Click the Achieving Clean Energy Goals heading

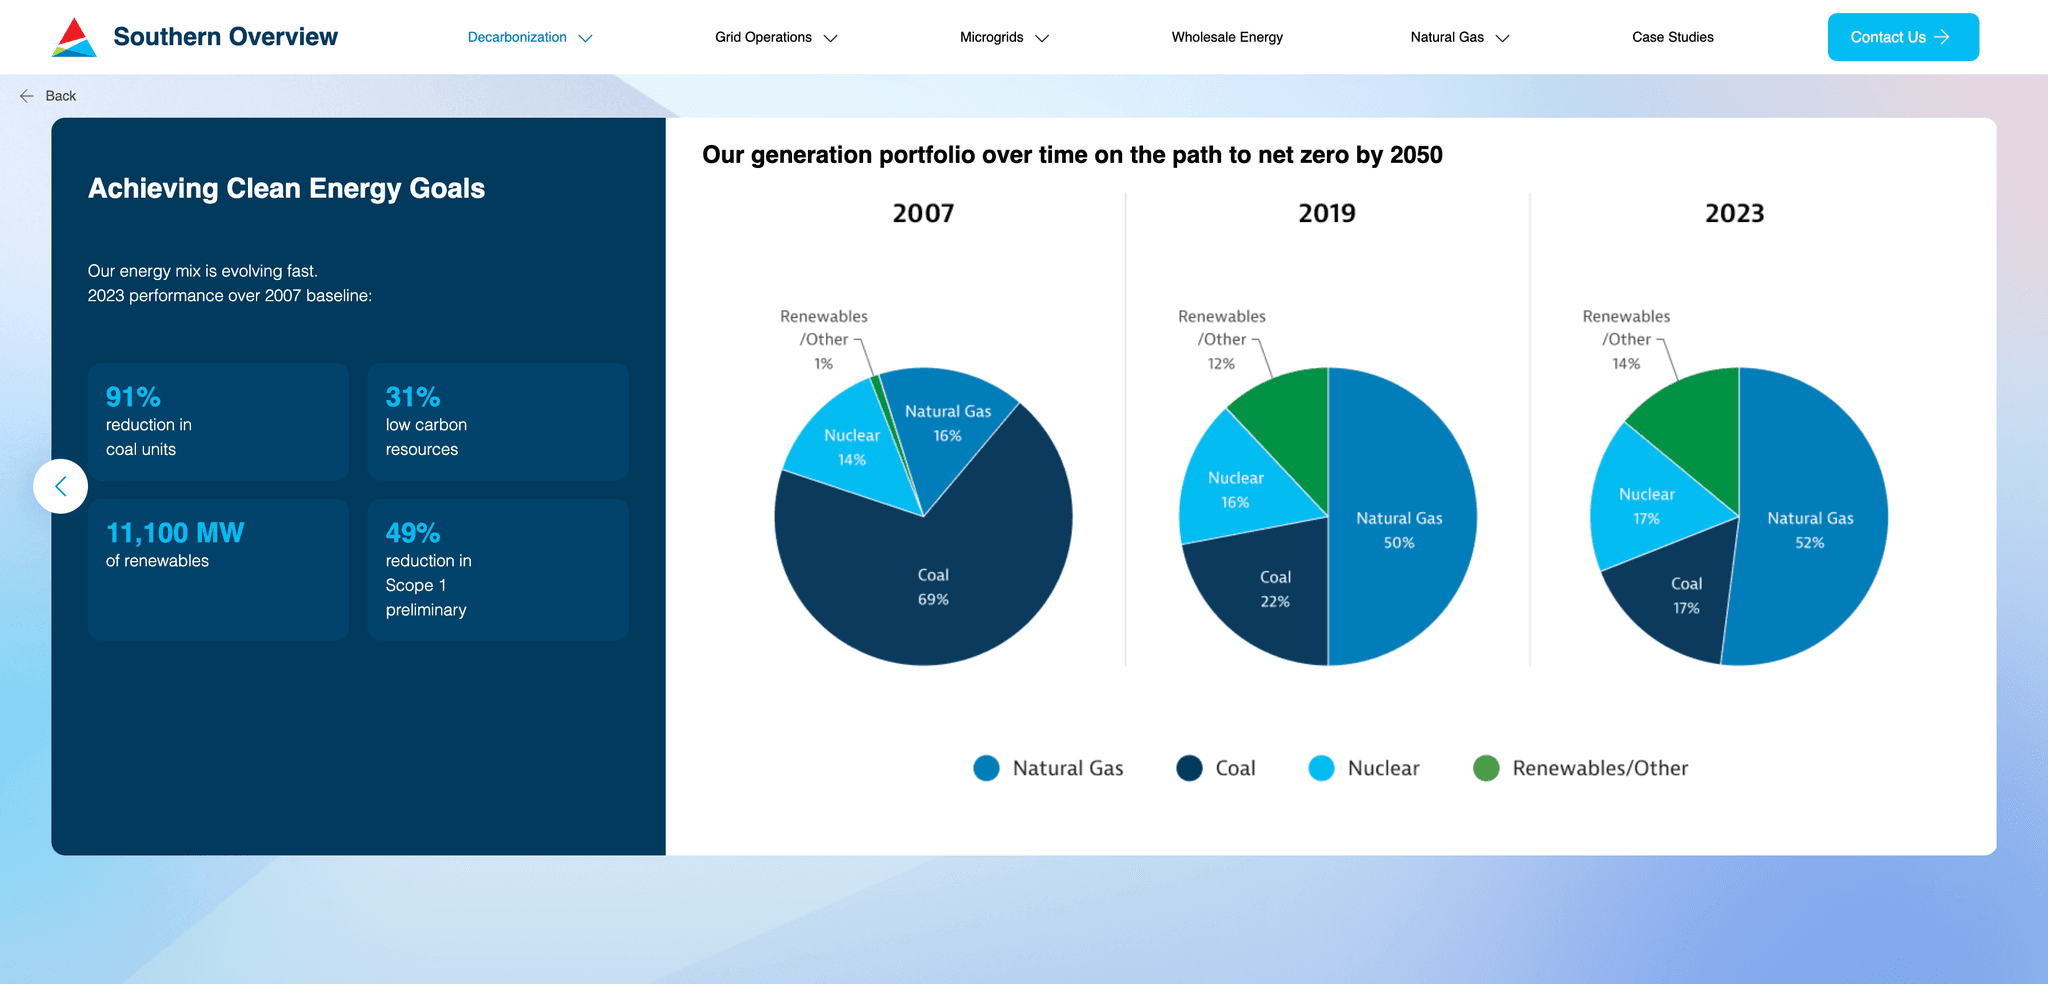pyautogui.click(x=286, y=188)
